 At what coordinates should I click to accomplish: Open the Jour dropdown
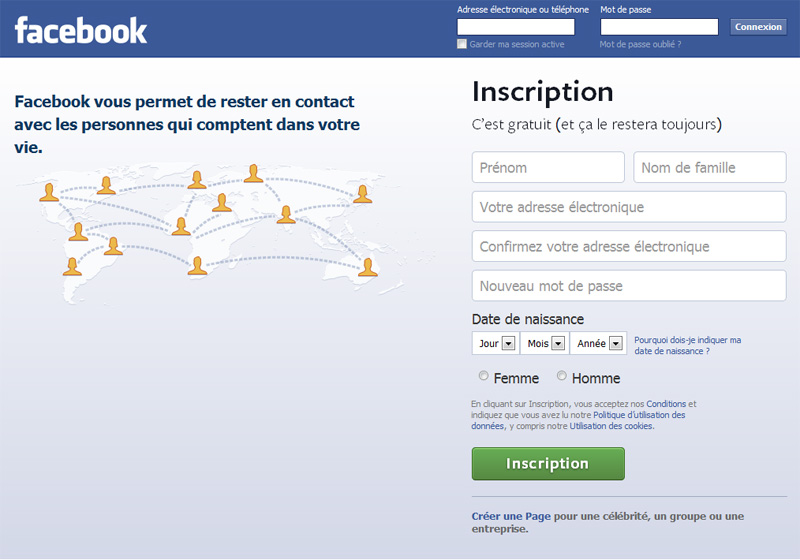(x=495, y=343)
